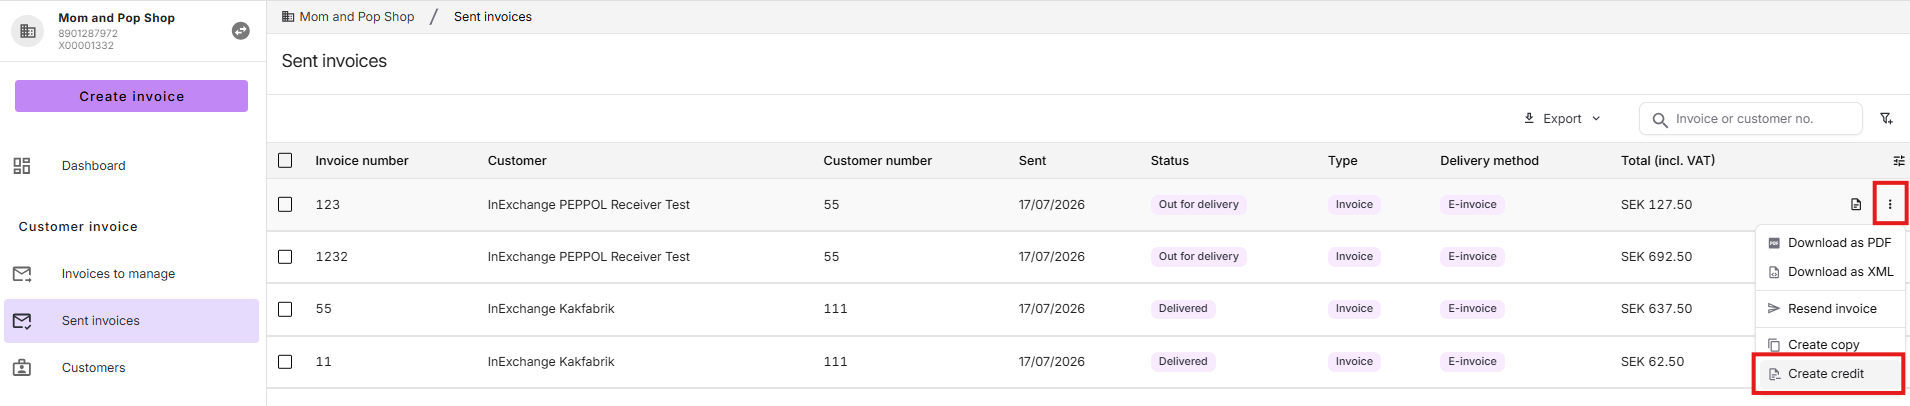1910x406 pixels.
Task: Click the switch company arrow icon
Action: pyautogui.click(x=241, y=31)
